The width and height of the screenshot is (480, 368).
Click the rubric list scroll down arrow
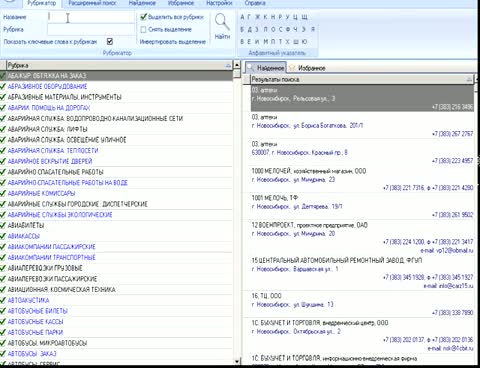tap(237, 361)
